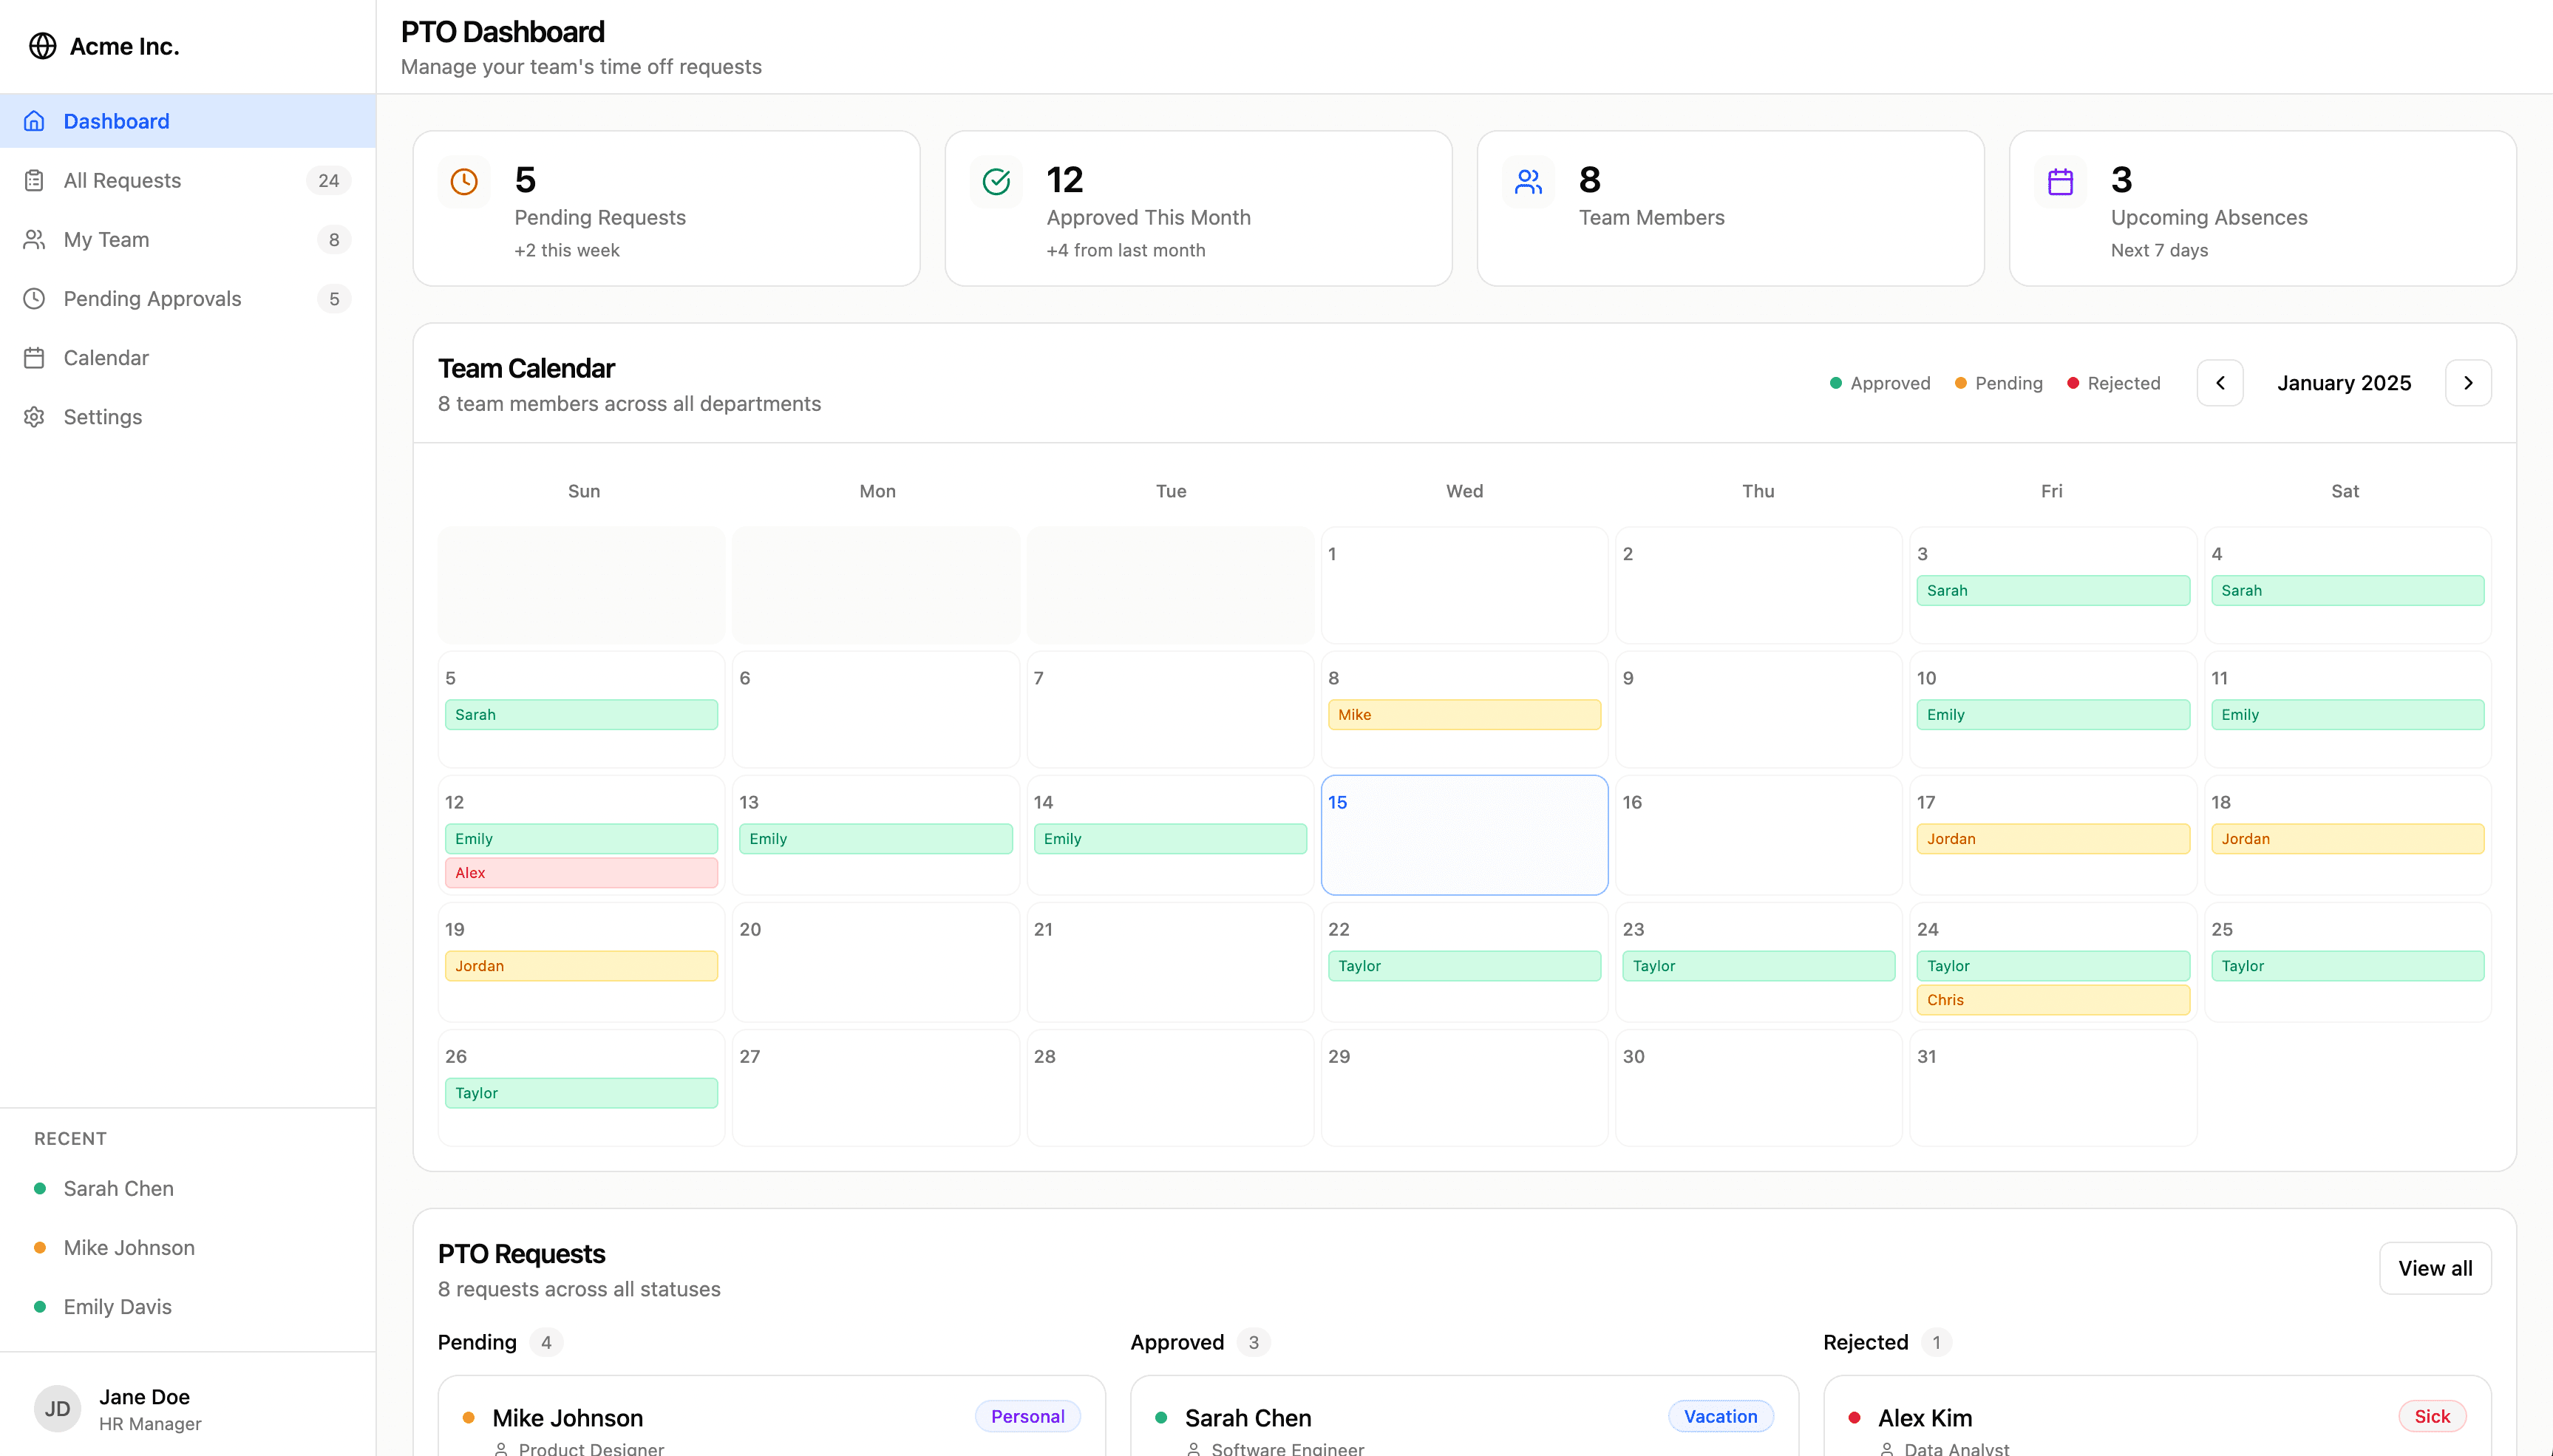Viewport: 2553px width, 1456px height.
Task: Click the orange dot on Mike Johnson request card
Action: [468, 1417]
